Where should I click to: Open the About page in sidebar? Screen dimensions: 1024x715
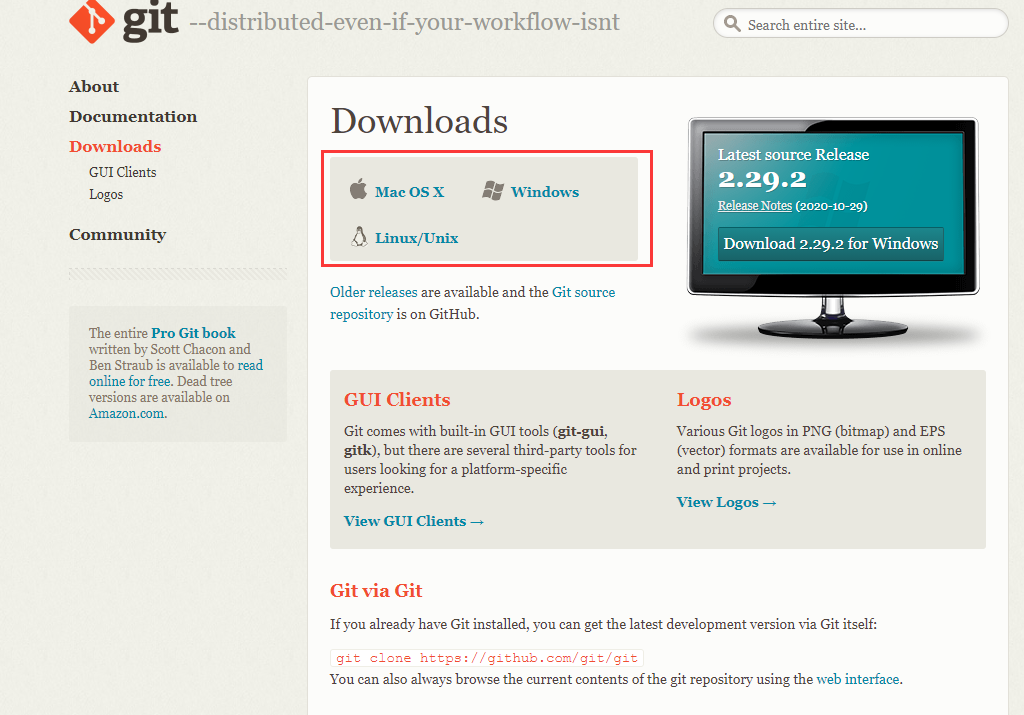pos(94,87)
